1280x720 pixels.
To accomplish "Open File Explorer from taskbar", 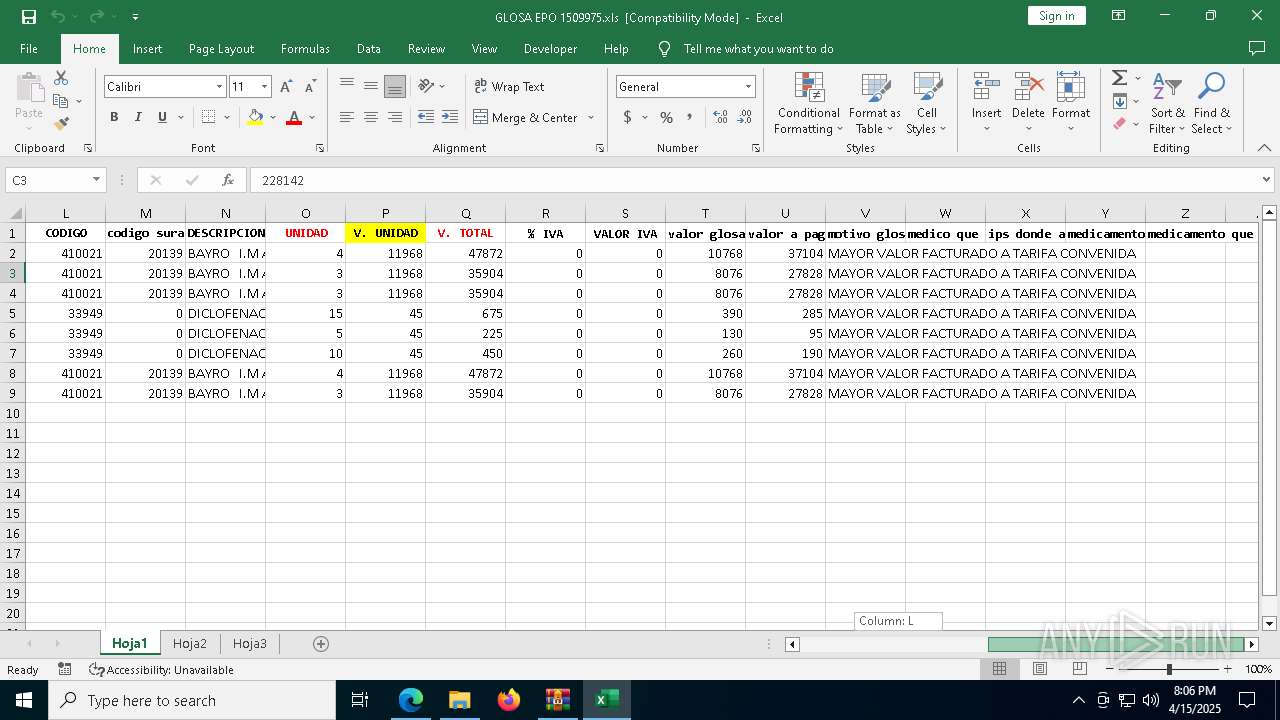I will click(460, 700).
